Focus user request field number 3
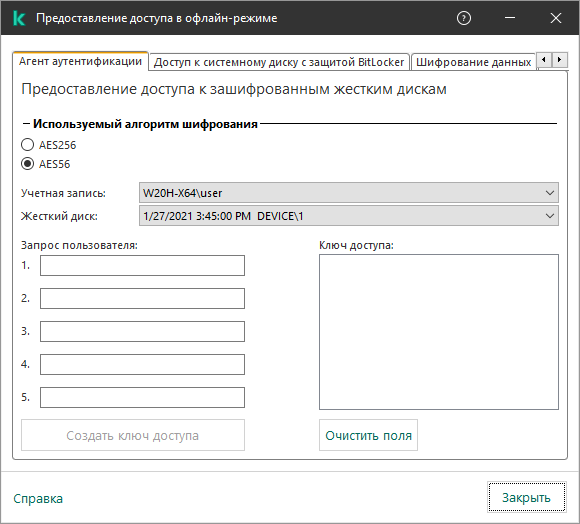580x524 pixels. pyautogui.click(x=142, y=331)
